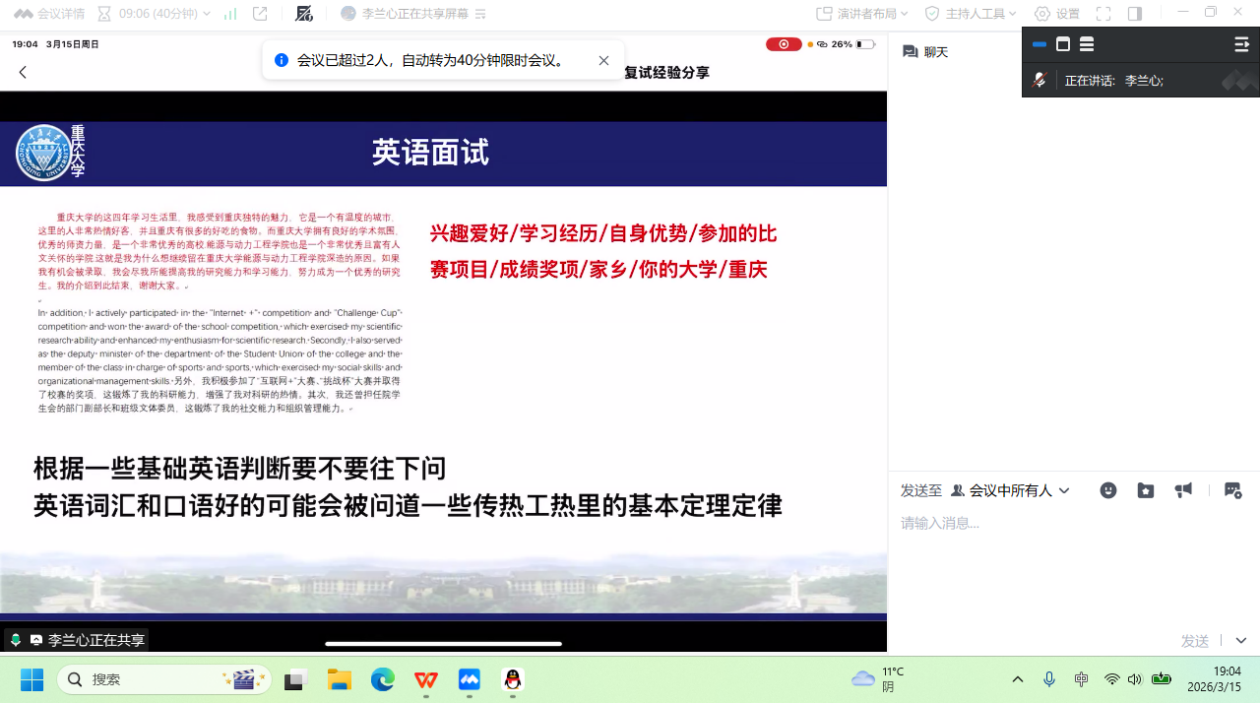This screenshot has height=703, width=1260.
Task: Switch floating window to the list view layout
Action: 1086,44
